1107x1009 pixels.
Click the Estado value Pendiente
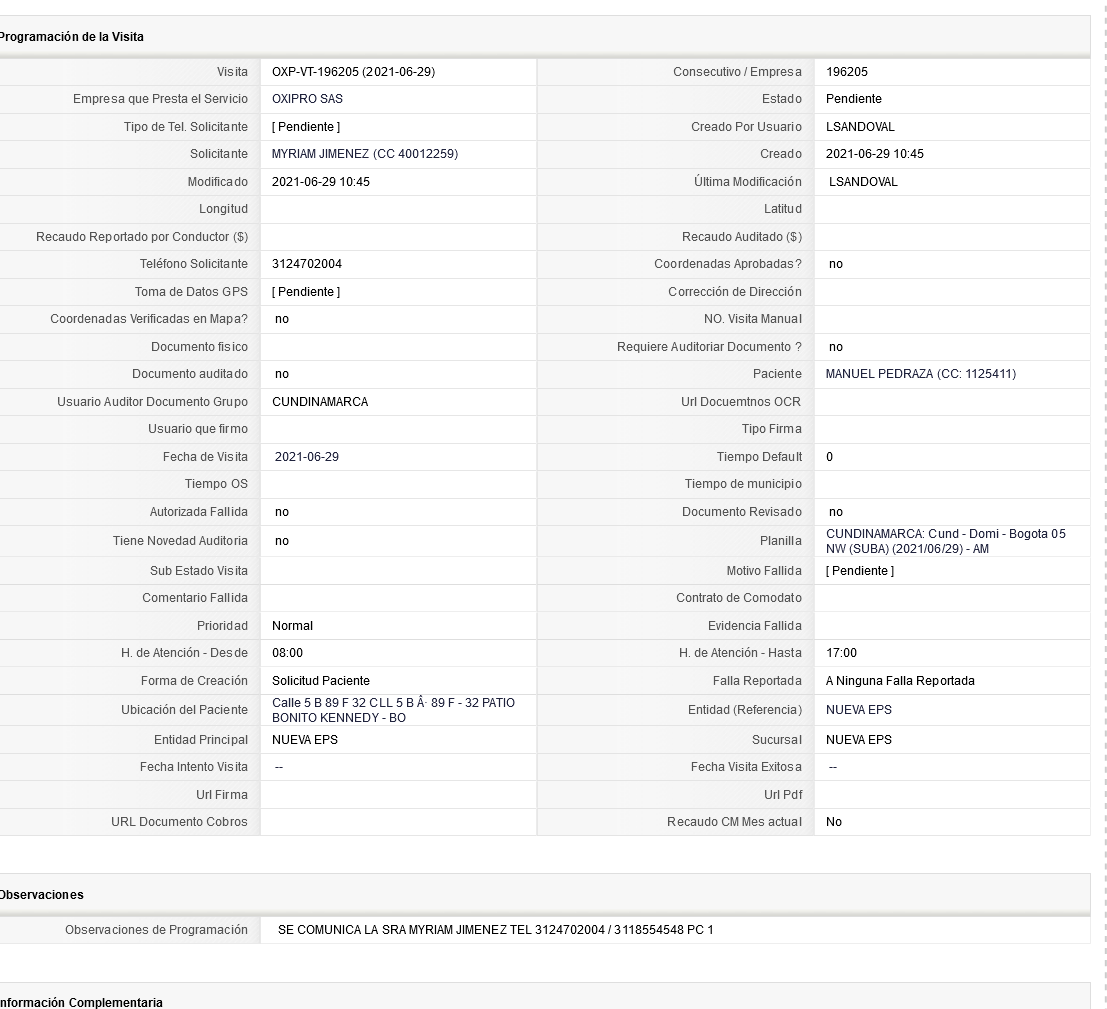coord(854,99)
